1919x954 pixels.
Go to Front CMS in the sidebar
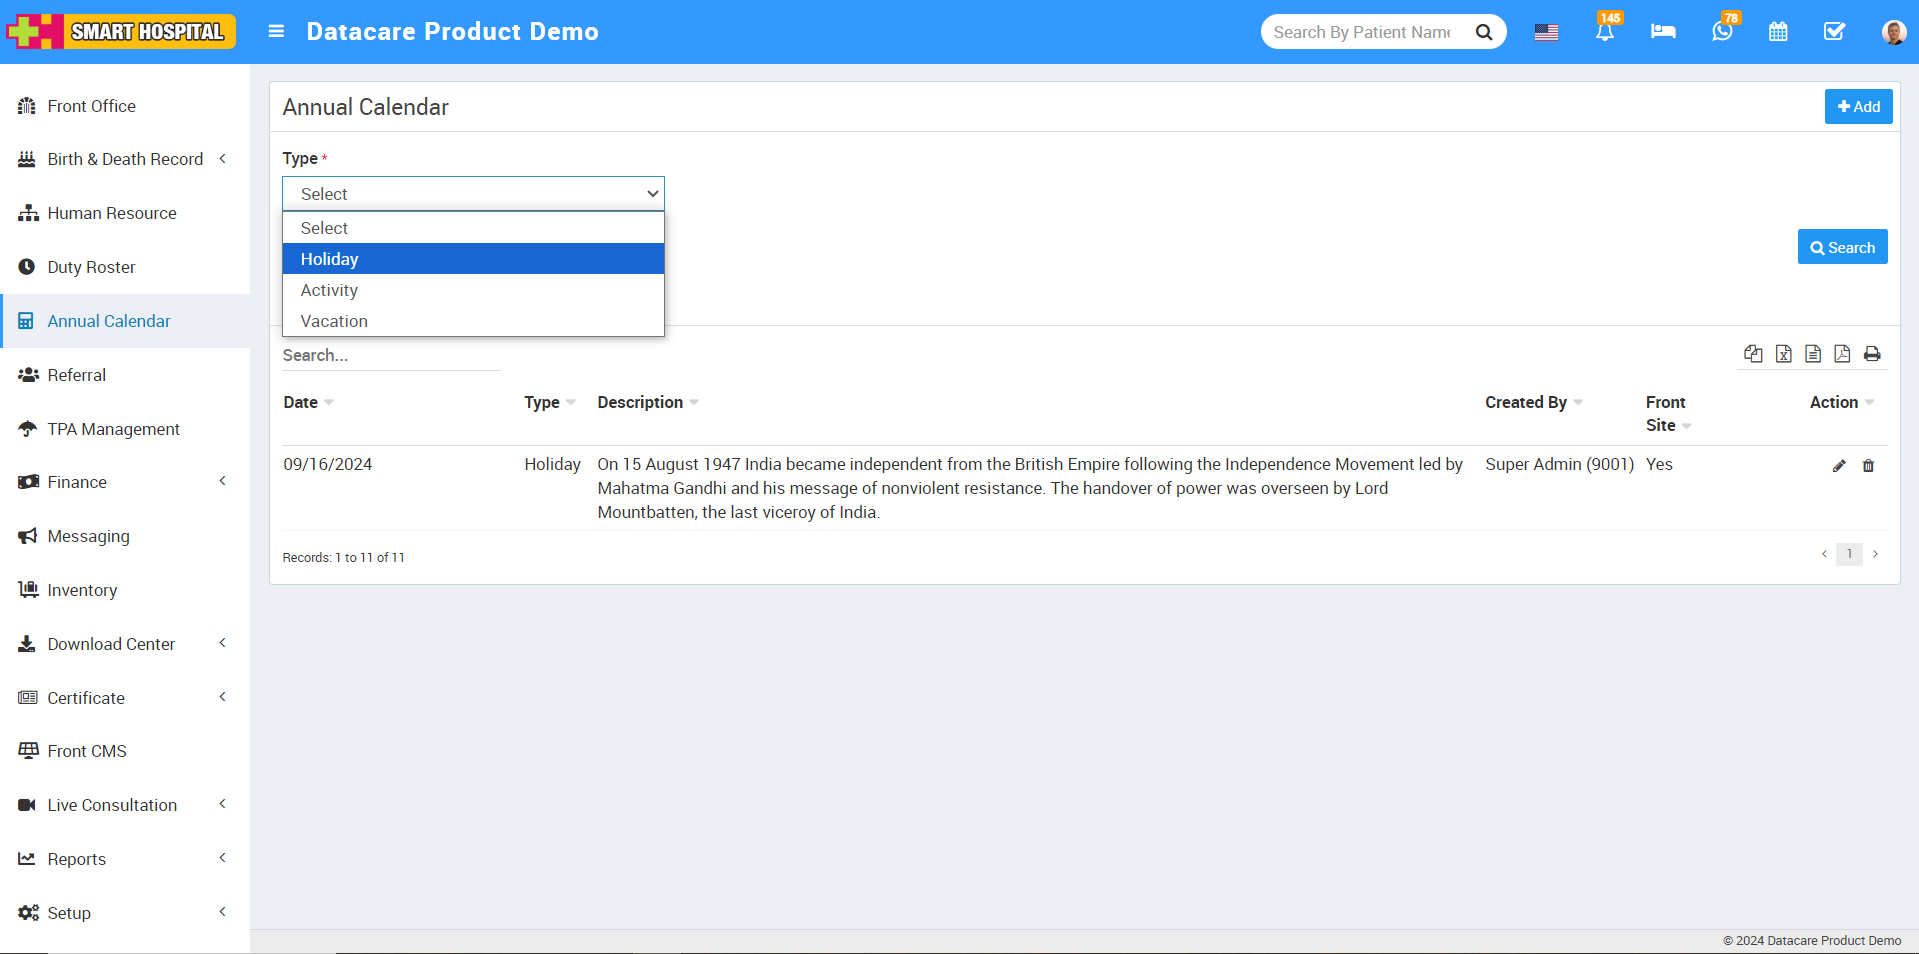[87, 751]
